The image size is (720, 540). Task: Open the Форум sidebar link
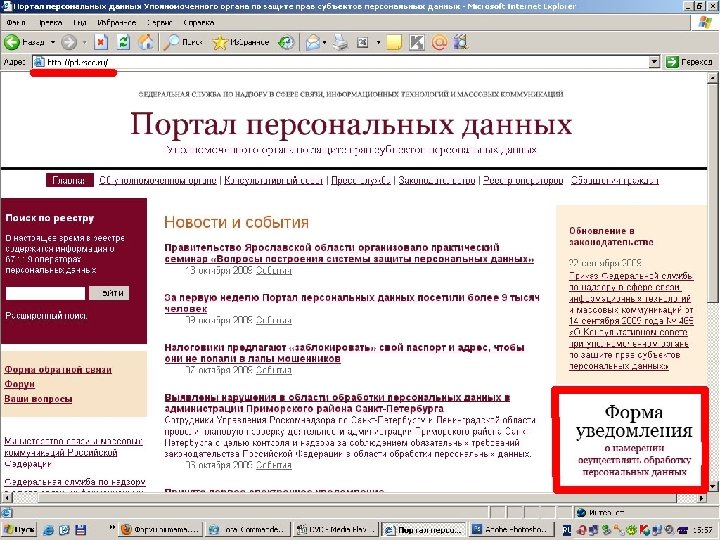[20, 384]
